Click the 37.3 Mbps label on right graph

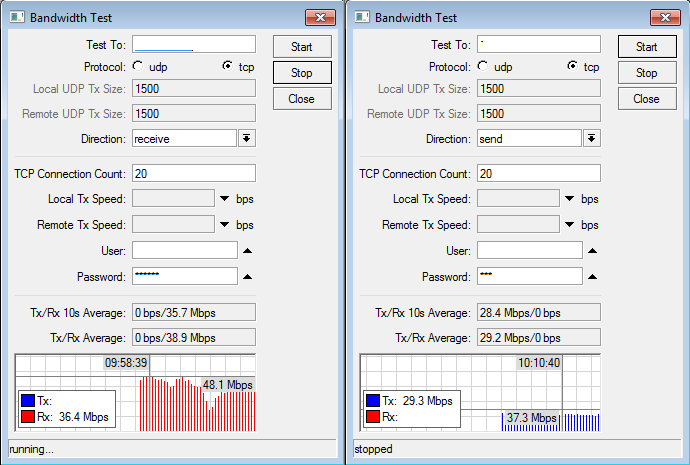[x=532, y=417]
